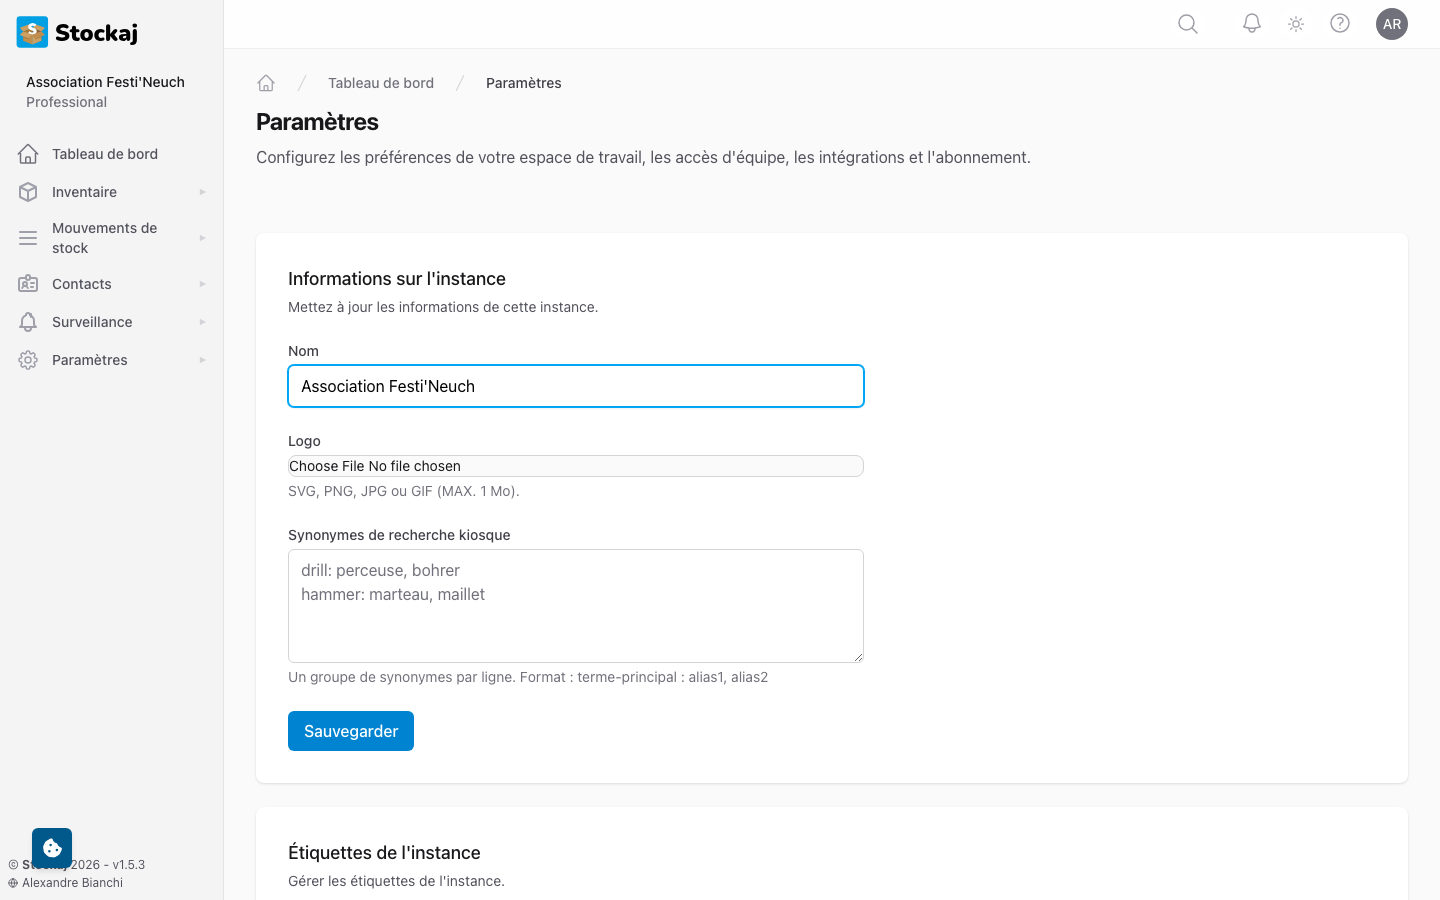Click the globe icon beside Alexandre Bianchi
The height and width of the screenshot is (900, 1440).
pyautogui.click(x=13, y=883)
